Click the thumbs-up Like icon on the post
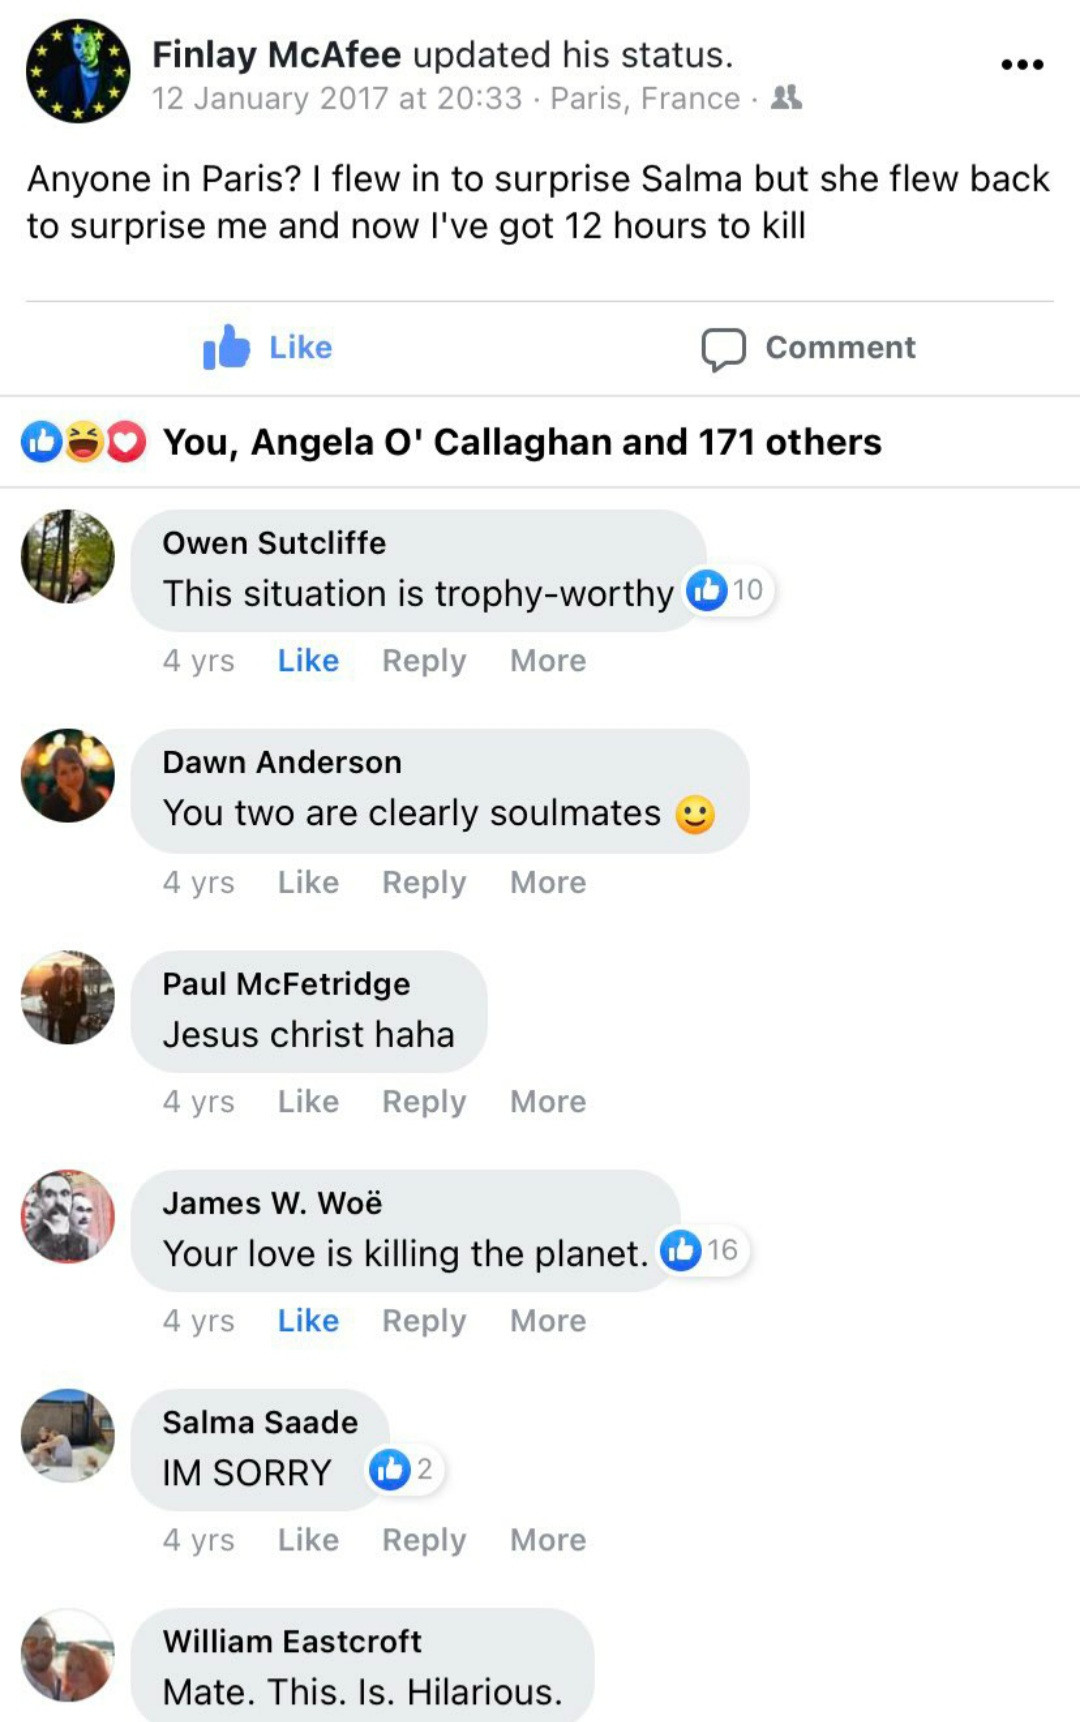Viewport: 1080px width, 1722px height. (x=226, y=347)
